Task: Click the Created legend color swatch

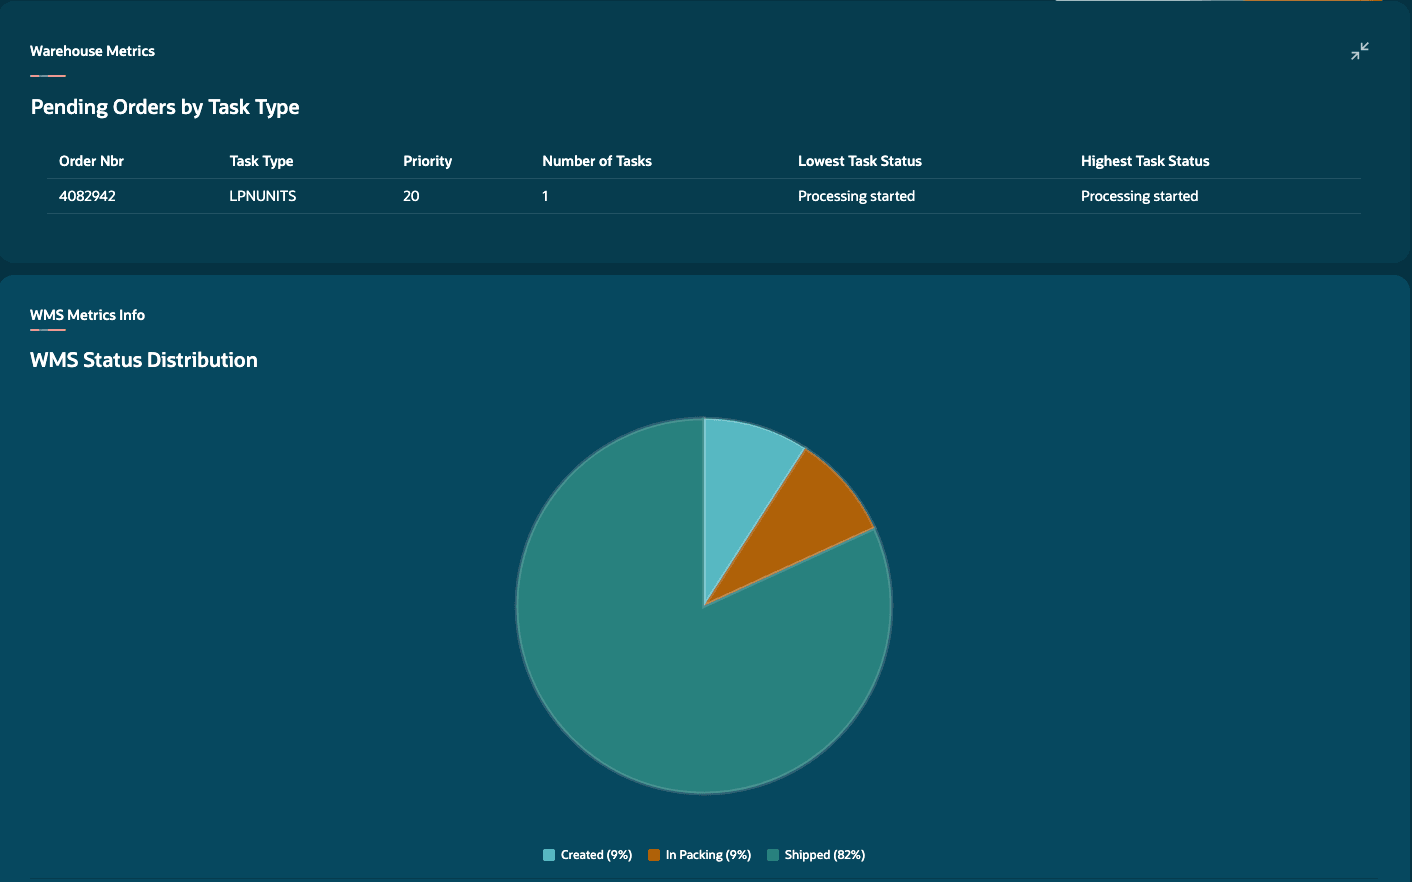Action: click(549, 855)
